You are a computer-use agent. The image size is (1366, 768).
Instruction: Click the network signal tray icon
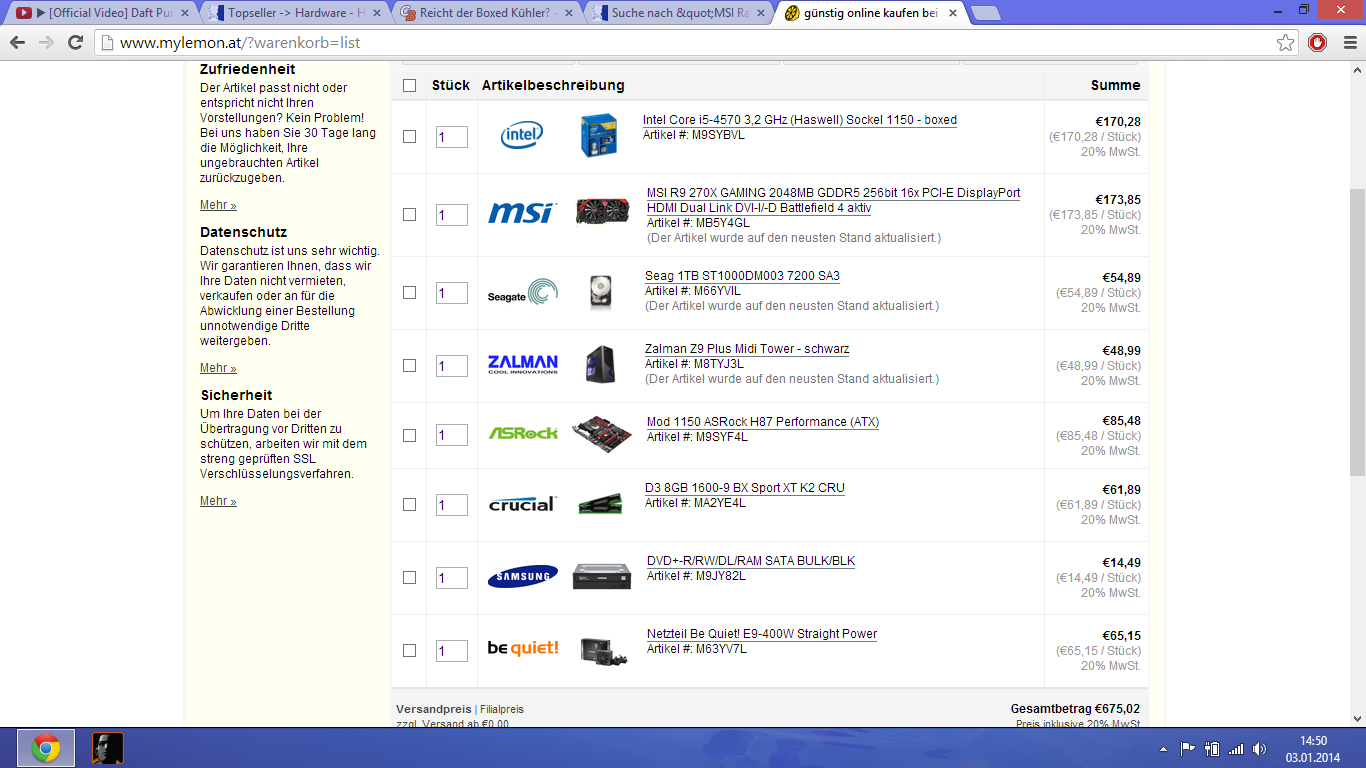click(x=1237, y=749)
